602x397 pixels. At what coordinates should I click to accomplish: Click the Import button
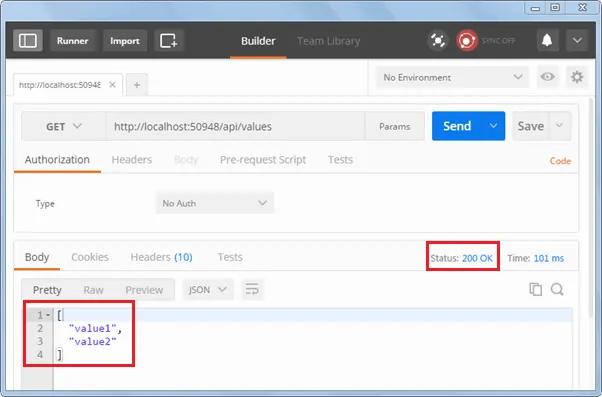click(125, 41)
